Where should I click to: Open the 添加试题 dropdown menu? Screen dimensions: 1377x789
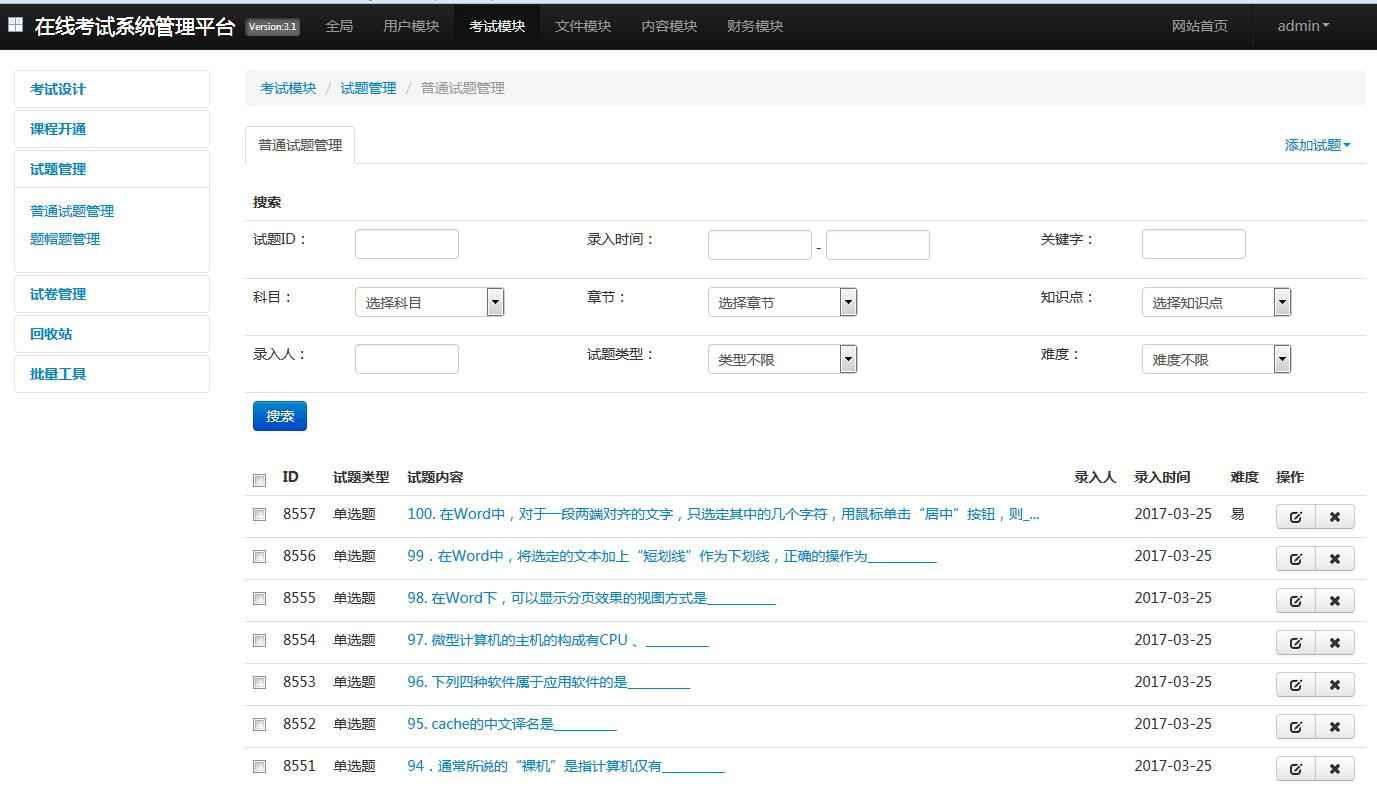tap(1317, 145)
